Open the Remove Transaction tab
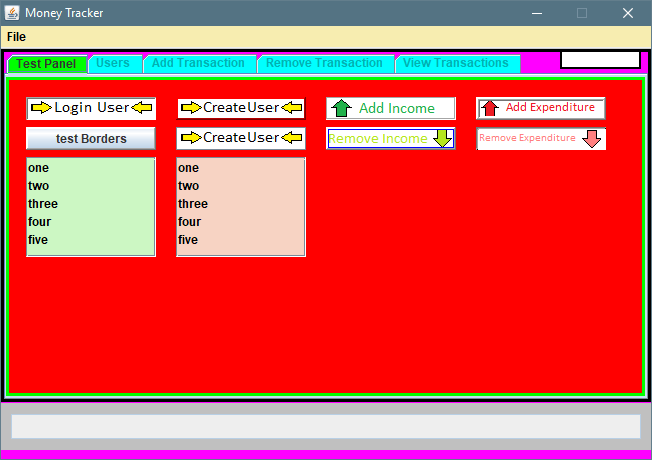The height and width of the screenshot is (460, 652). pos(324,63)
